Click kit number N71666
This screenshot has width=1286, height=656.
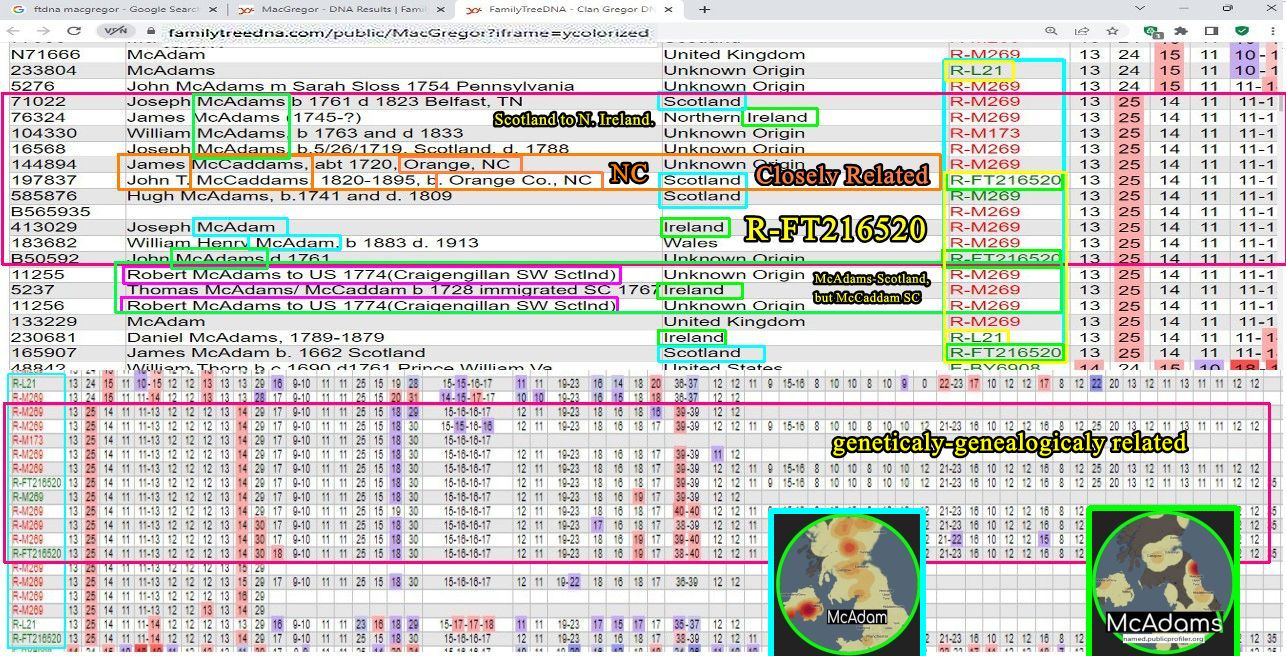(x=44, y=54)
